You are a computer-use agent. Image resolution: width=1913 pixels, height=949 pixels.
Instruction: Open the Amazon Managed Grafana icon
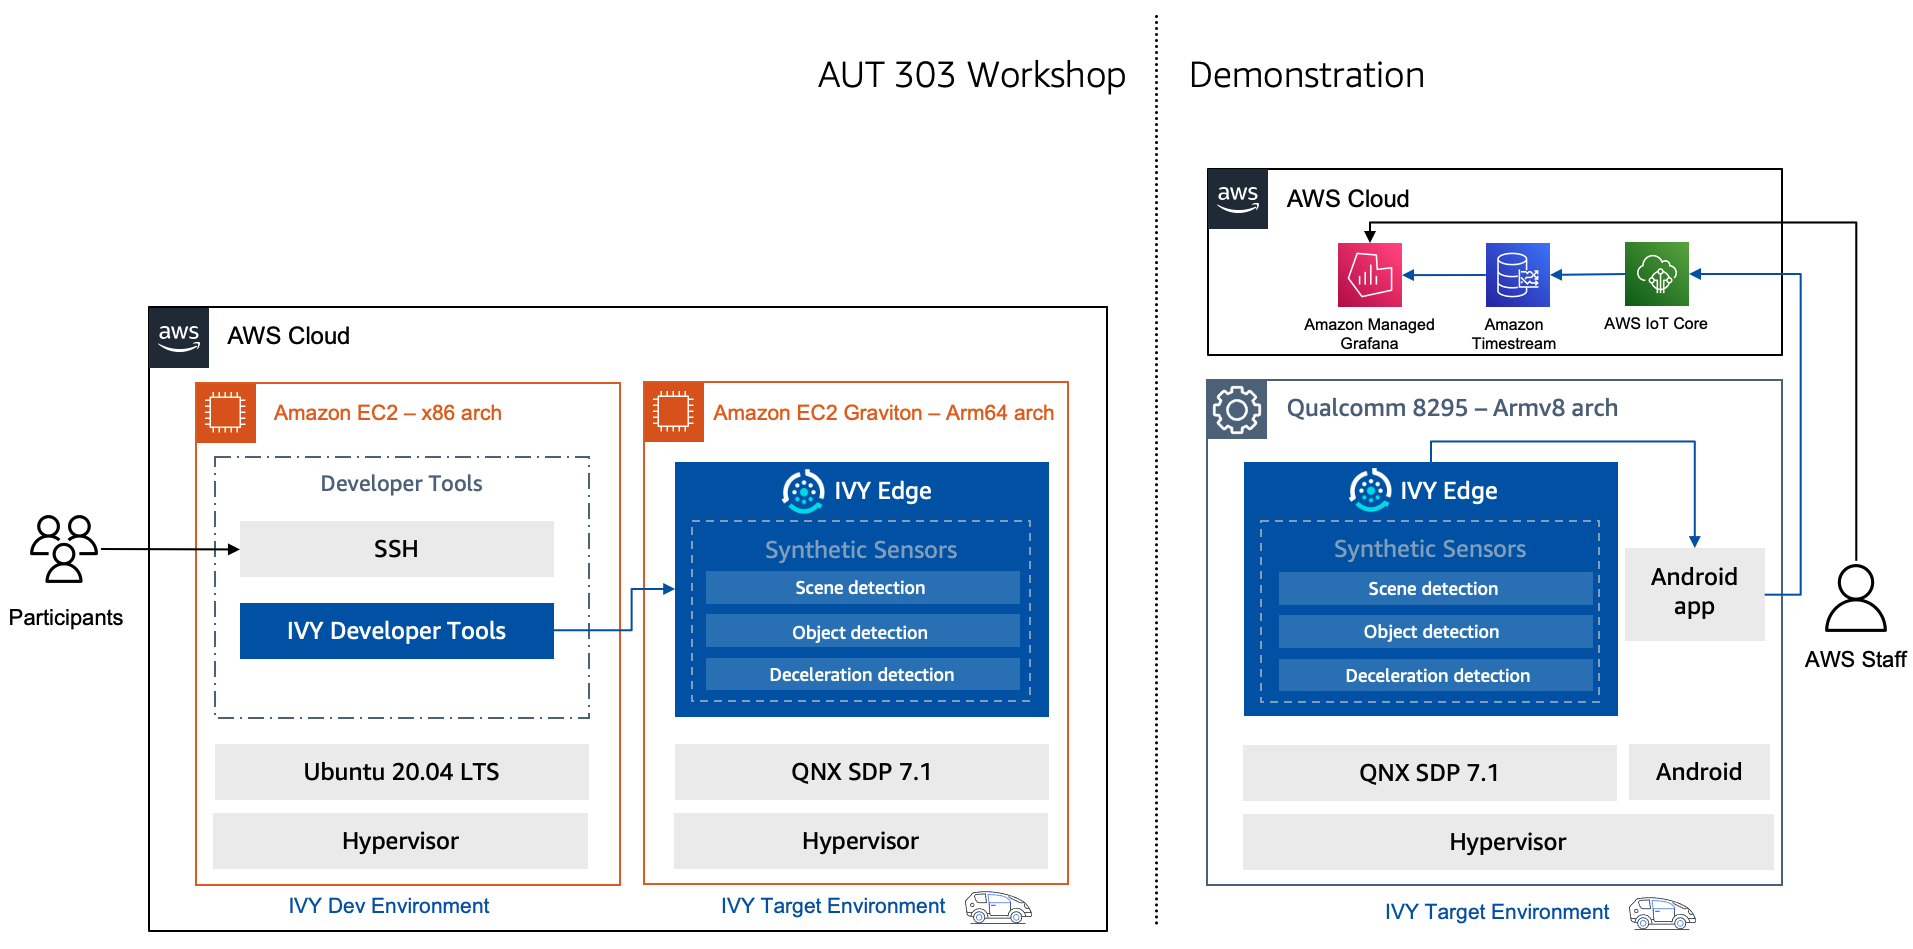click(x=1369, y=274)
